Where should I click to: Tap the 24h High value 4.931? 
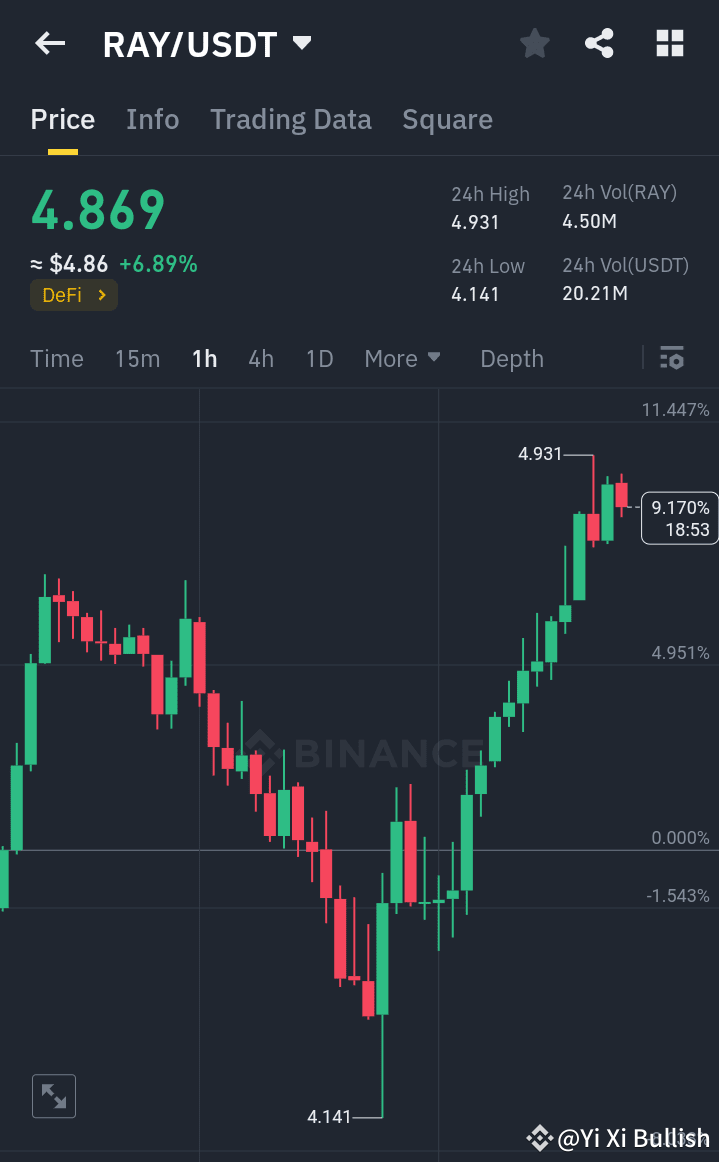coord(477,222)
